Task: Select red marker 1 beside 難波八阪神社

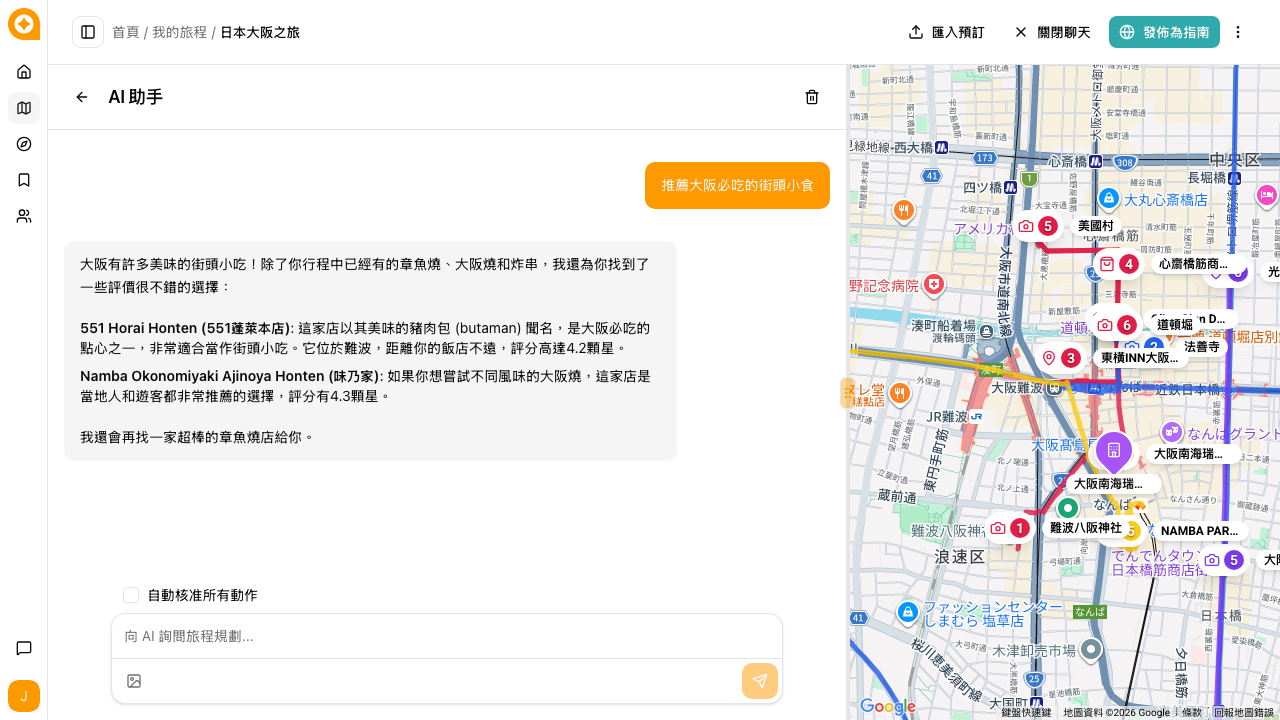Action: point(1008,528)
